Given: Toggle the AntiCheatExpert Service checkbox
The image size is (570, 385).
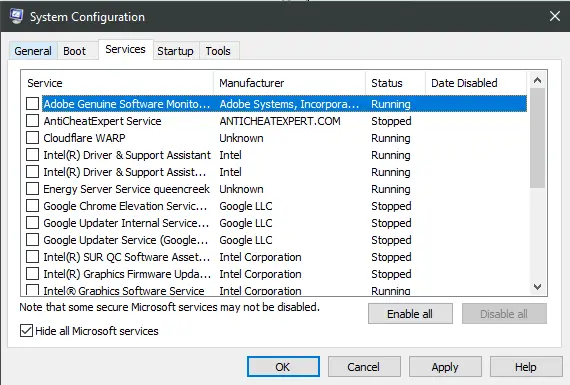Looking at the screenshot, I should click(x=32, y=121).
